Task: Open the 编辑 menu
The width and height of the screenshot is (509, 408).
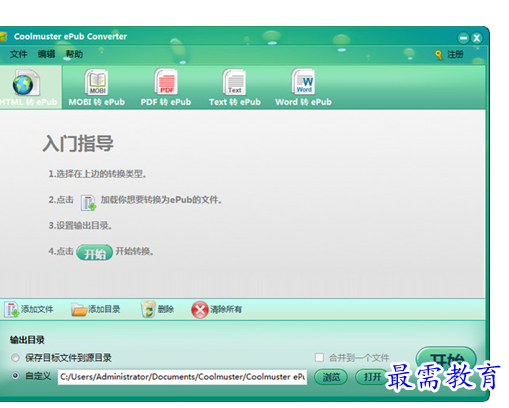Action: [46, 54]
